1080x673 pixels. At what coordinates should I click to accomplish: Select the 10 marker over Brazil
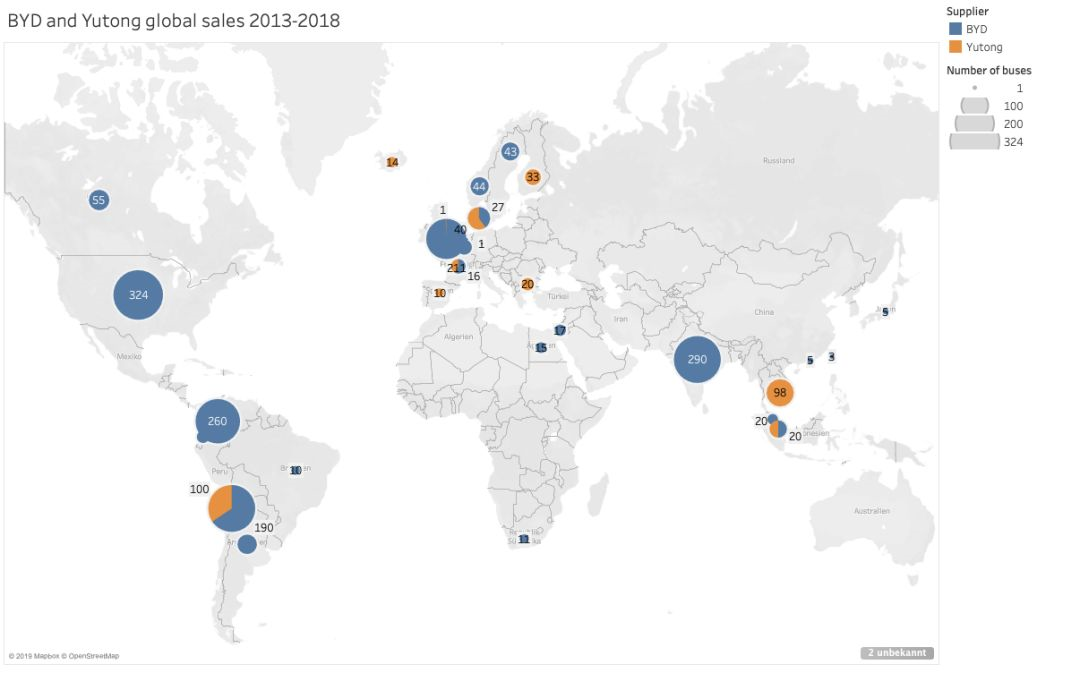(x=295, y=470)
